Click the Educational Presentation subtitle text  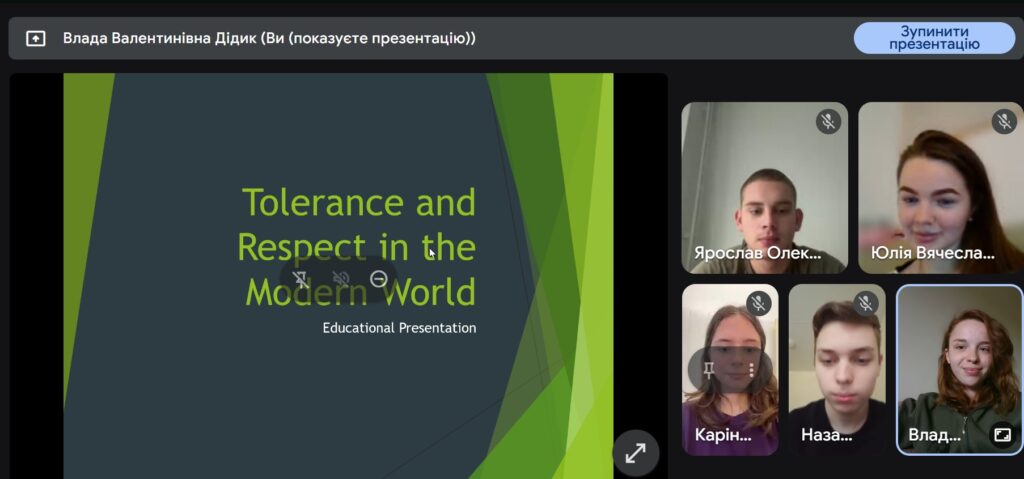click(399, 328)
